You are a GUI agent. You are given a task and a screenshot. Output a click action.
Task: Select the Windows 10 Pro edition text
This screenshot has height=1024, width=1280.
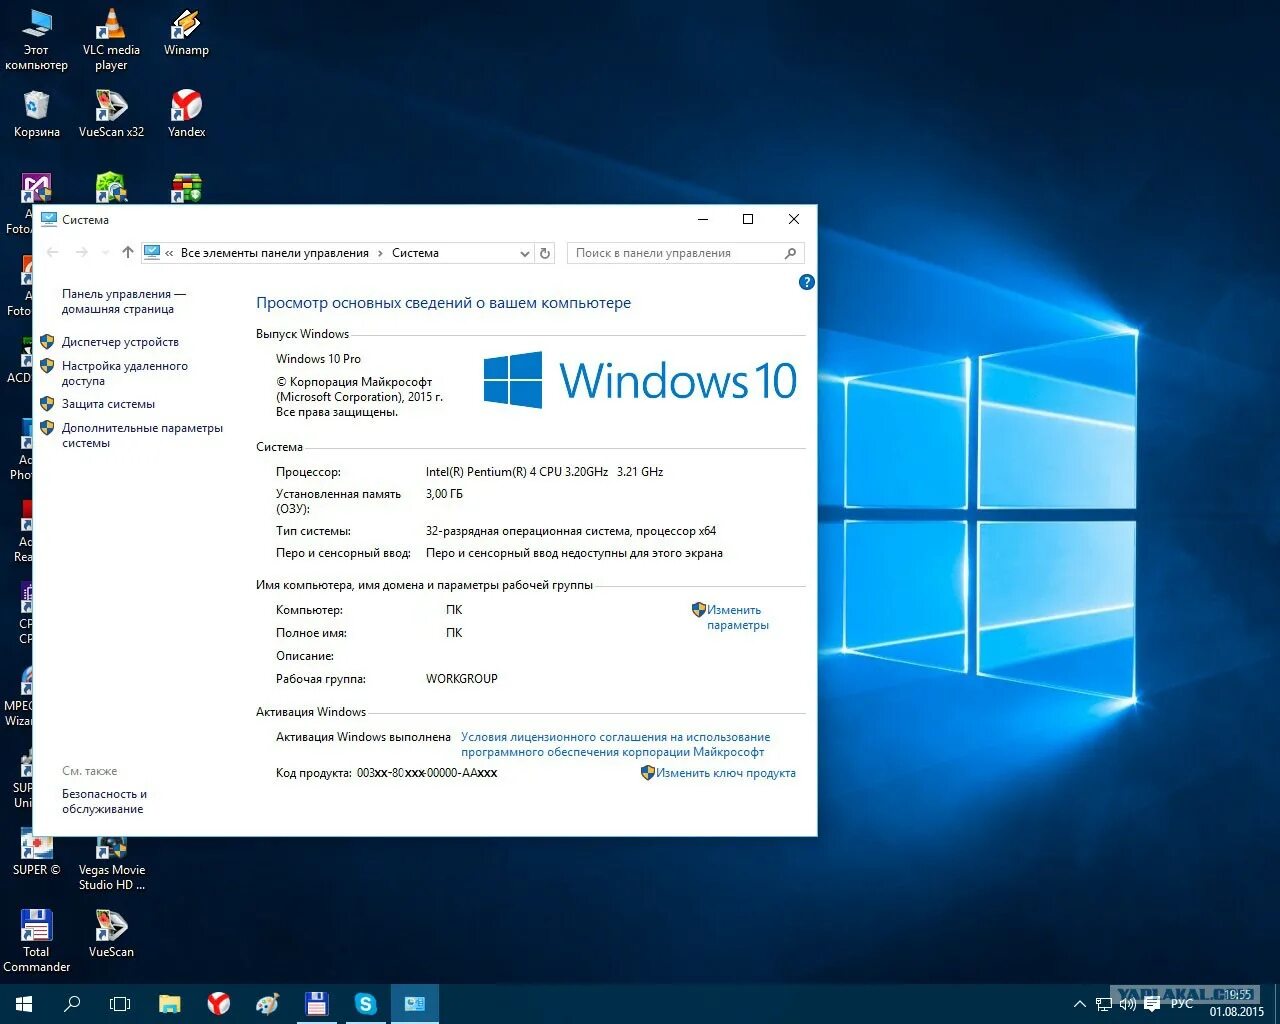(x=318, y=359)
